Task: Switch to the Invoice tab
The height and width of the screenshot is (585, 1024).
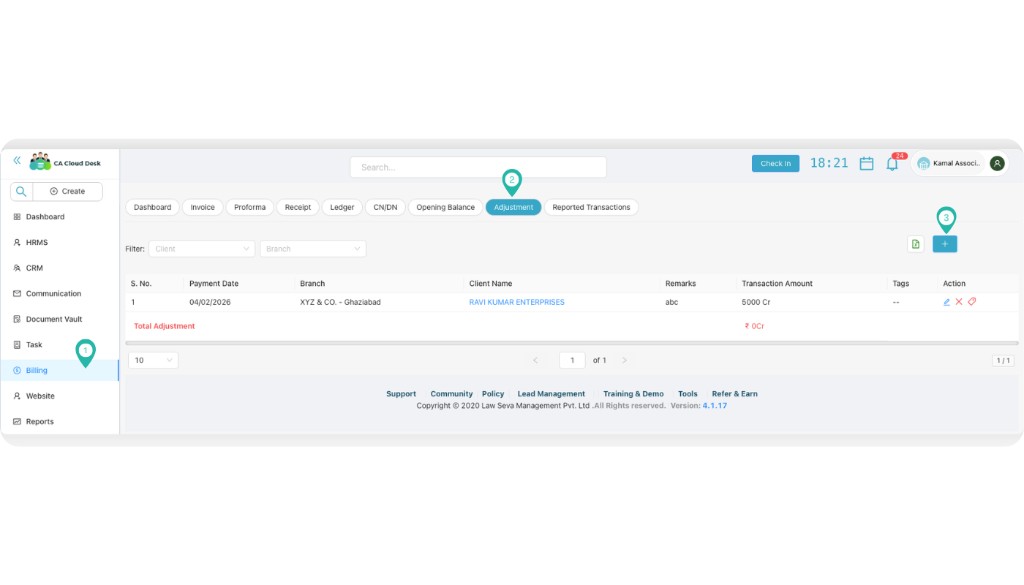Action: coord(202,207)
